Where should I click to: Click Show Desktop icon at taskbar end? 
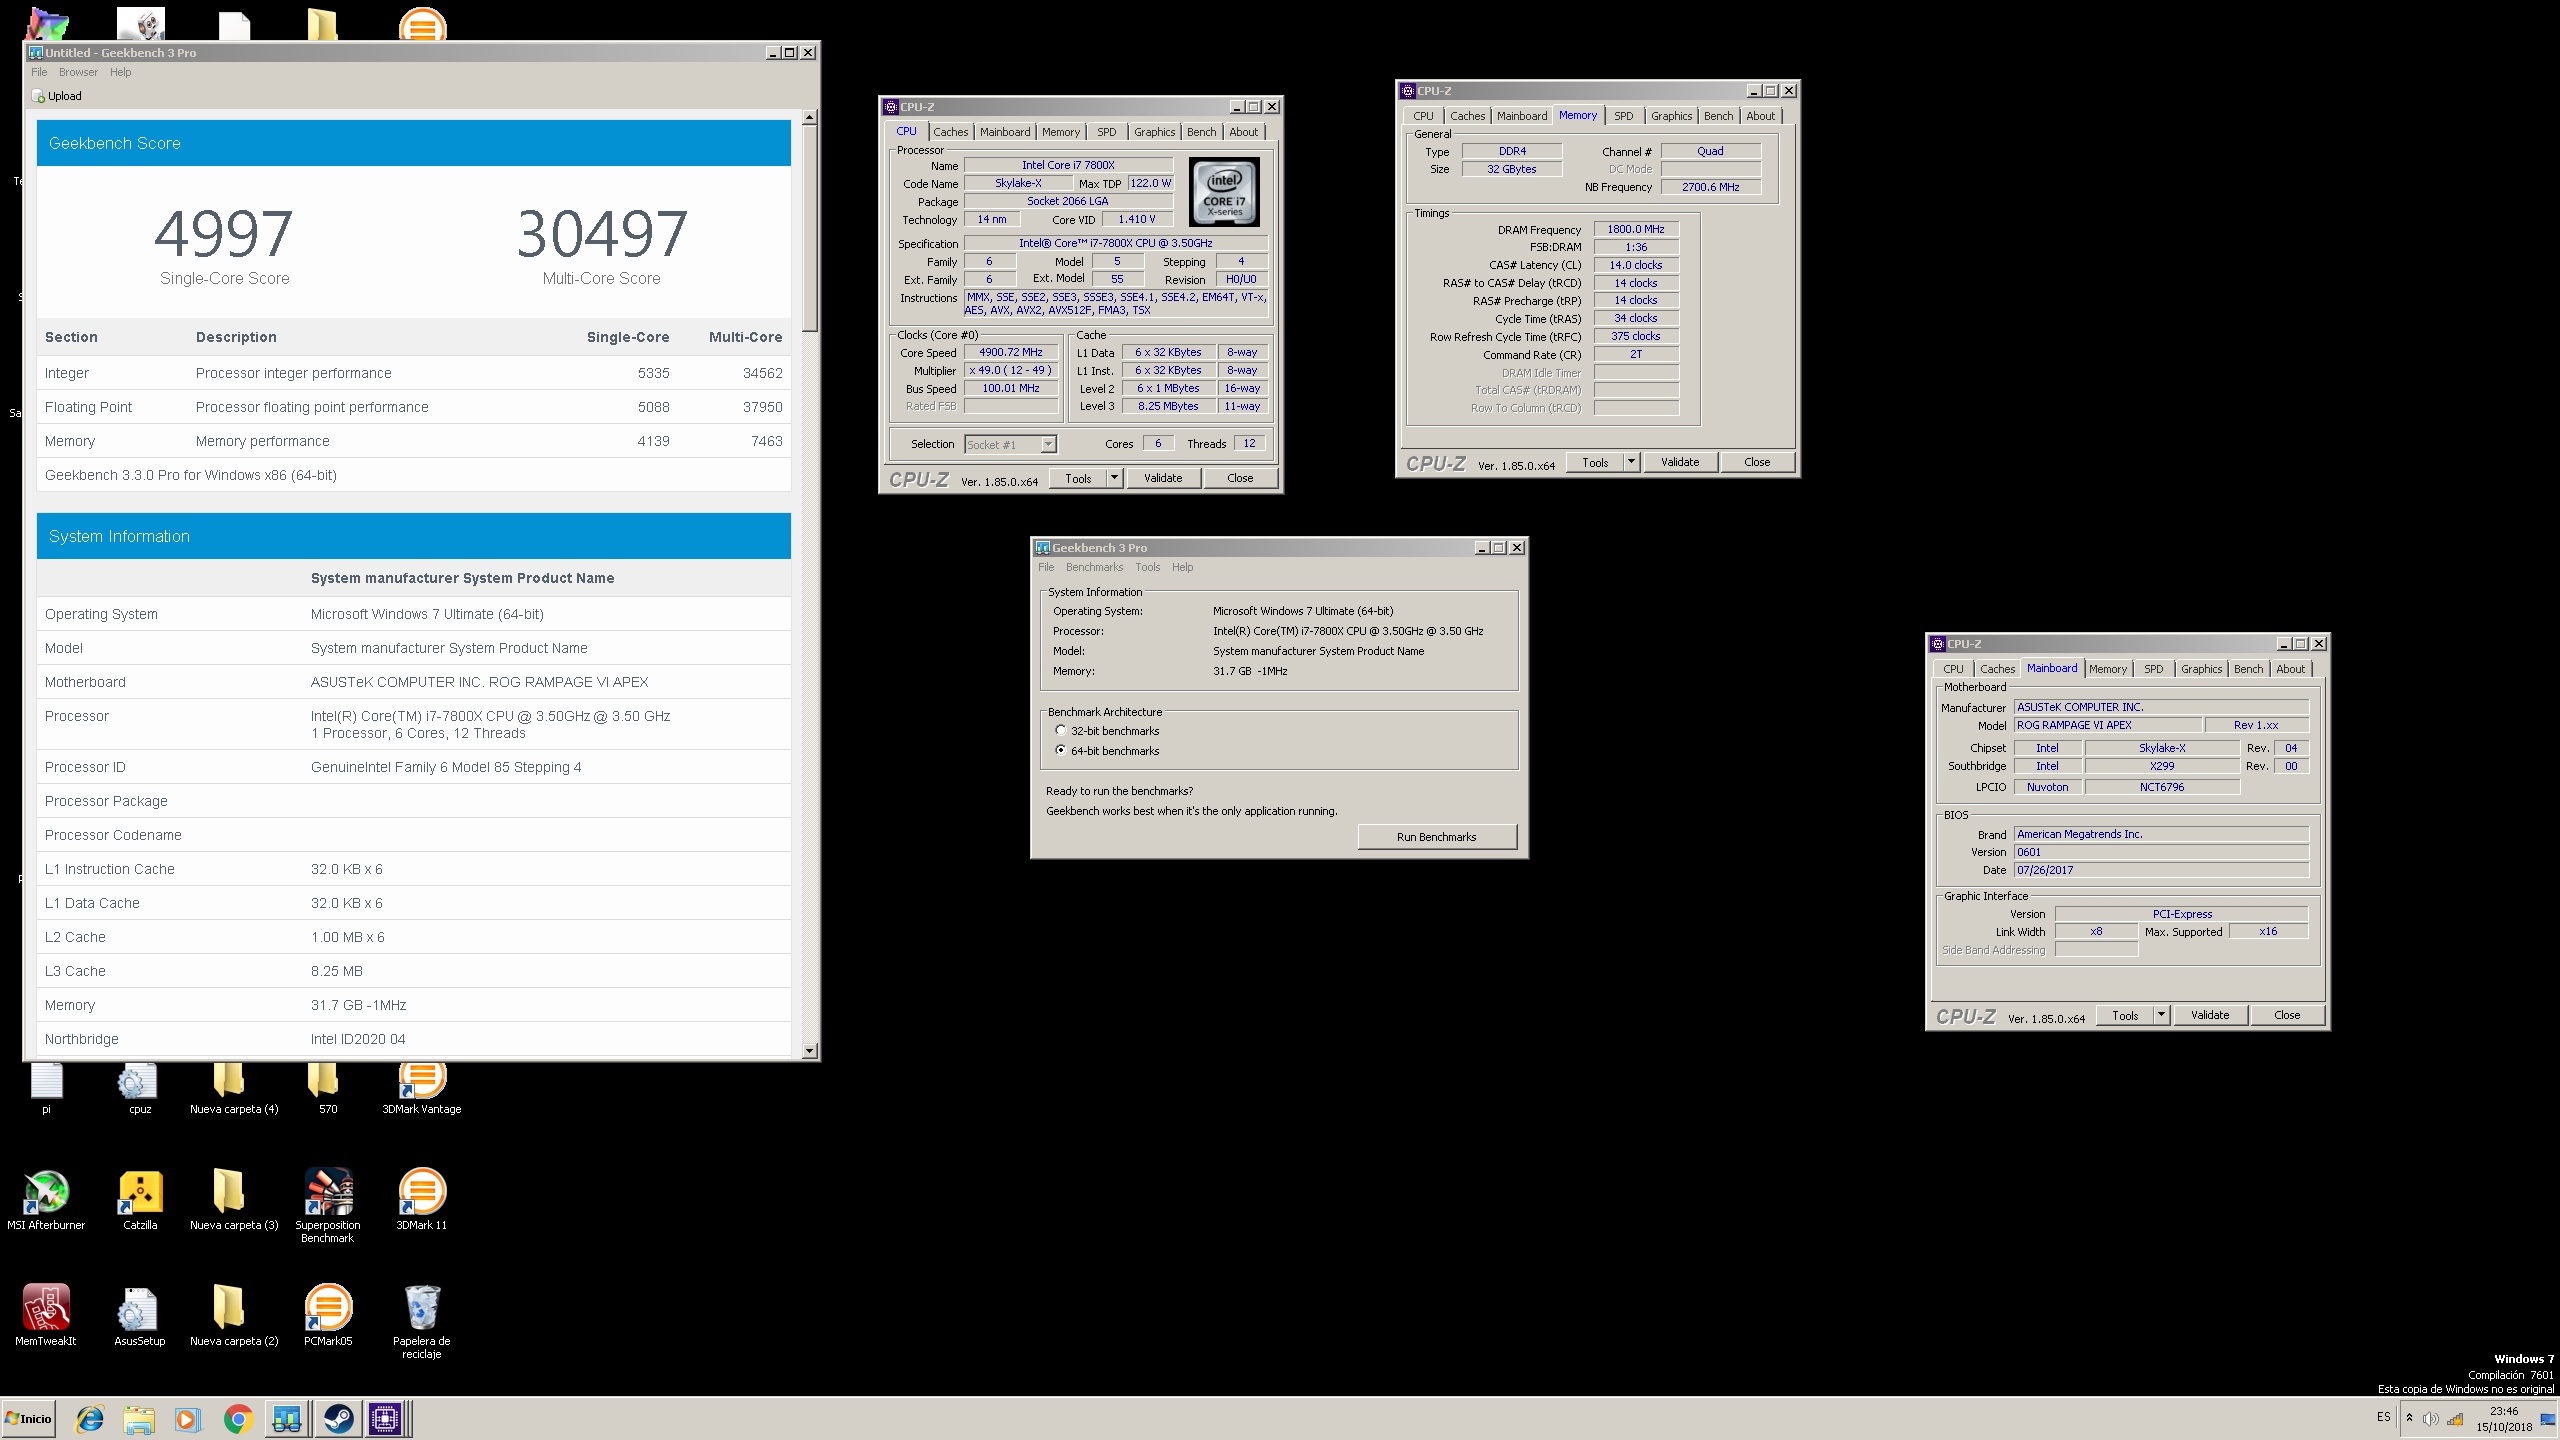pos(2548,1419)
